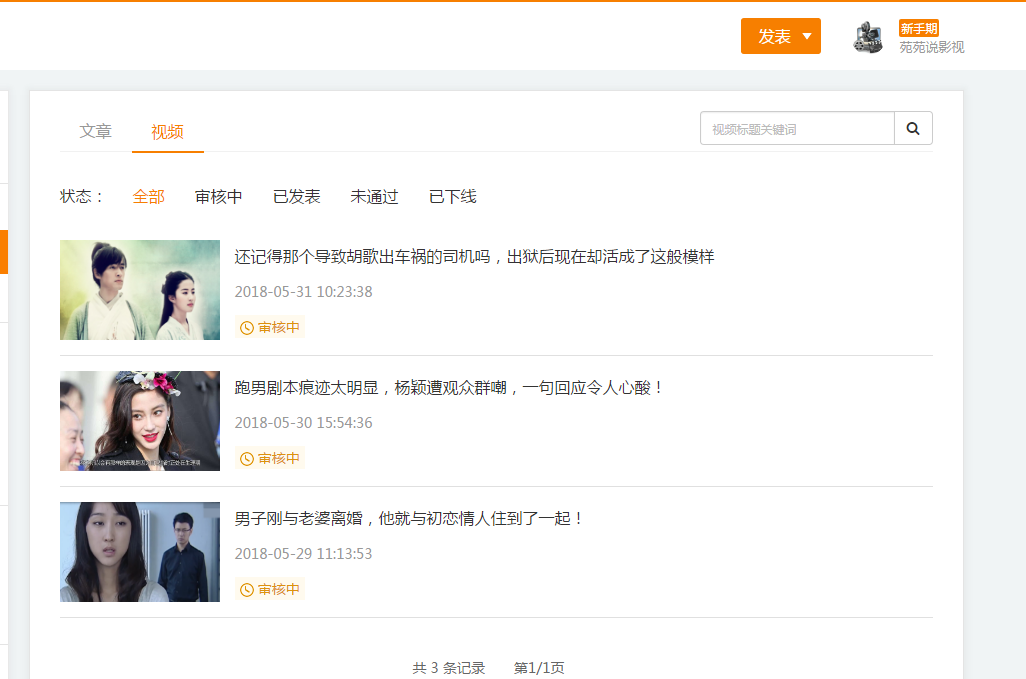Click thumbnail of the 男子离婚 video
Viewport: 1026px width, 679px height.
click(x=139, y=551)
